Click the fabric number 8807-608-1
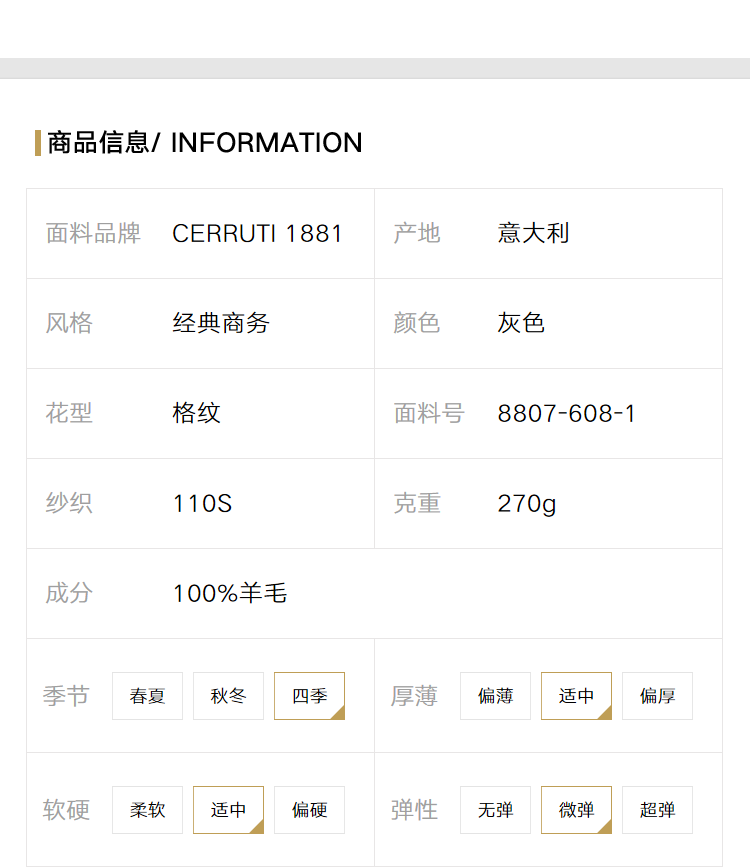Viewport: 750px width, 867px height. pos(566,414)
